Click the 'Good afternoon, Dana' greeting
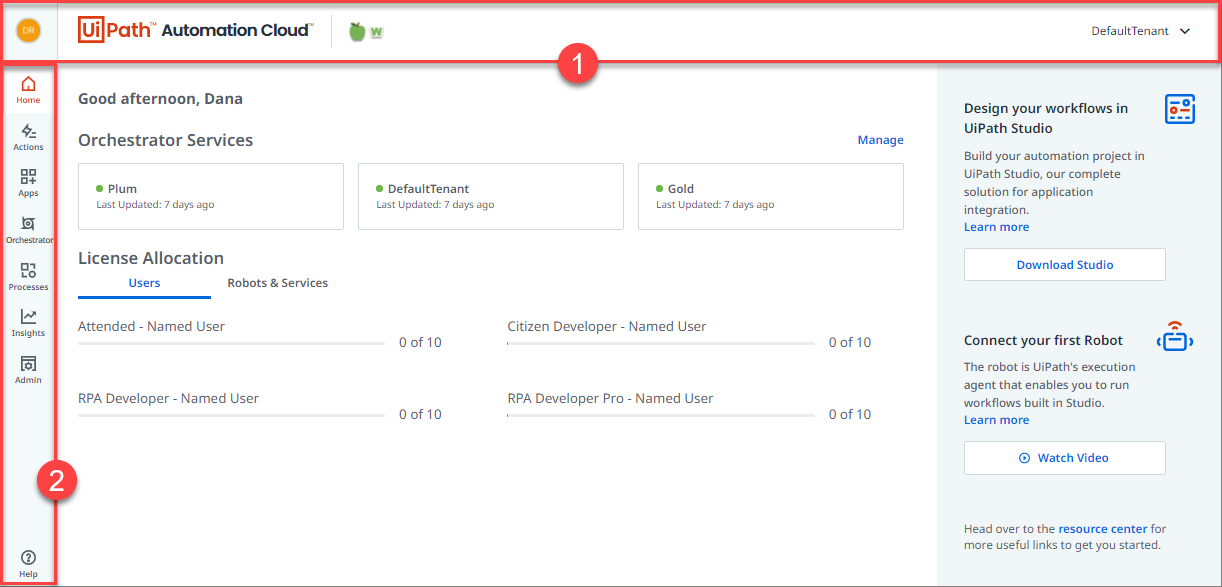Screen dimensions: 1222x587 tap(160, 99)
